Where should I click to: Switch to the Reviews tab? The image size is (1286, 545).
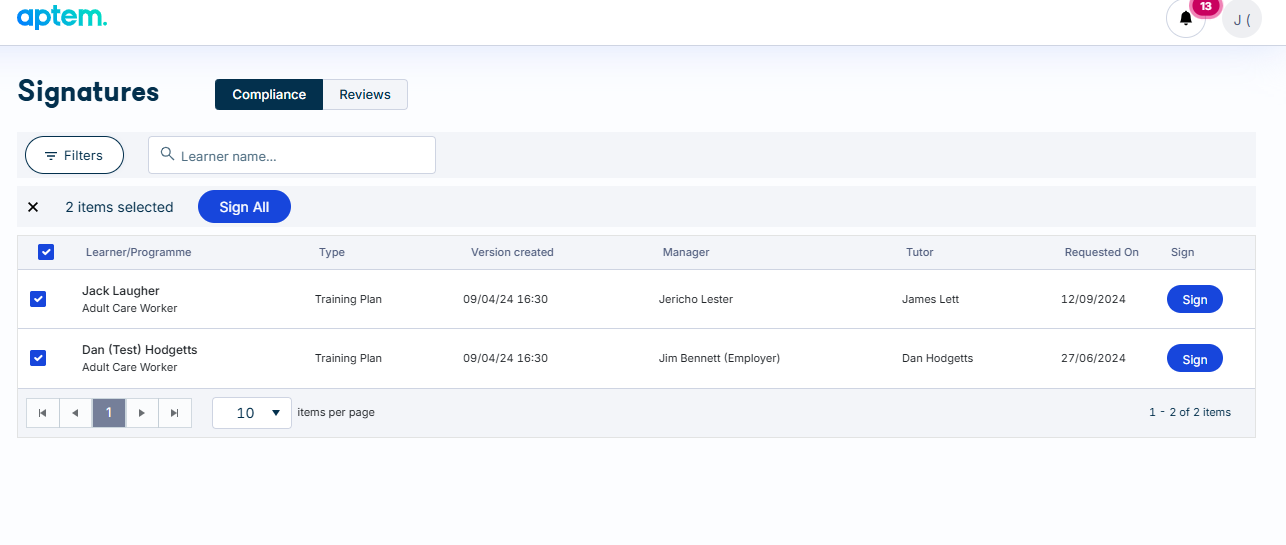(x=365, y=94)
